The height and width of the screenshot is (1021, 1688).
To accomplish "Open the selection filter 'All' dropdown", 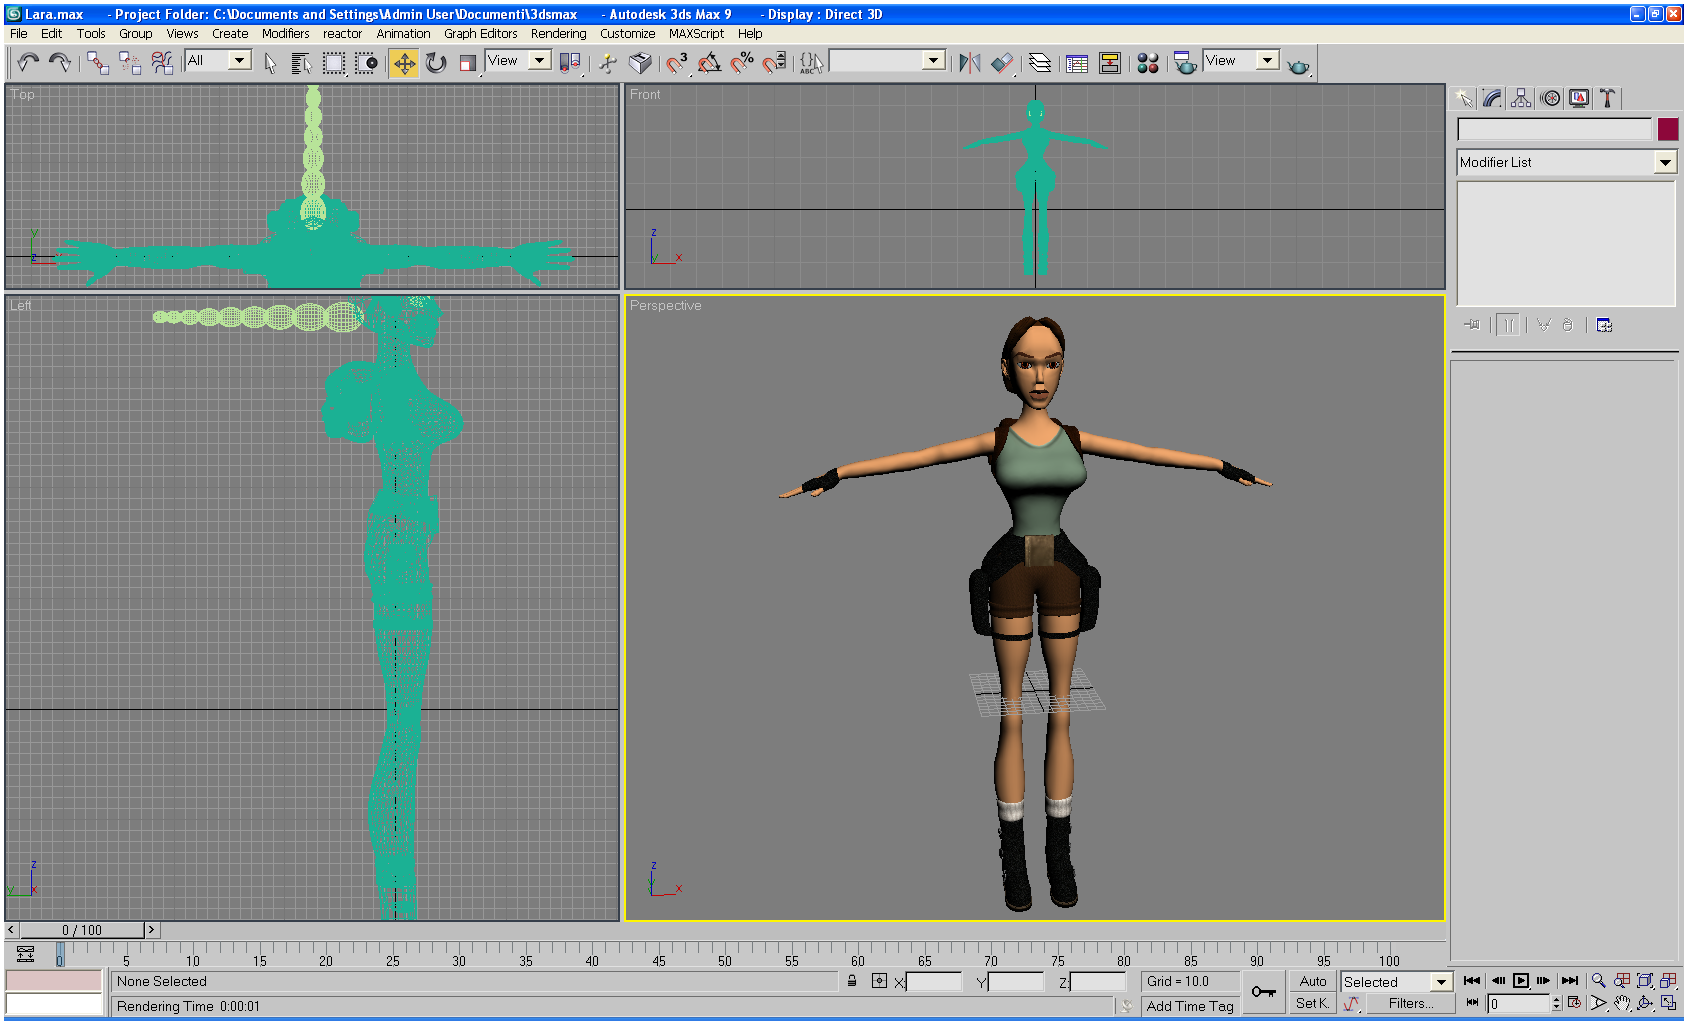I will point(239,60).
